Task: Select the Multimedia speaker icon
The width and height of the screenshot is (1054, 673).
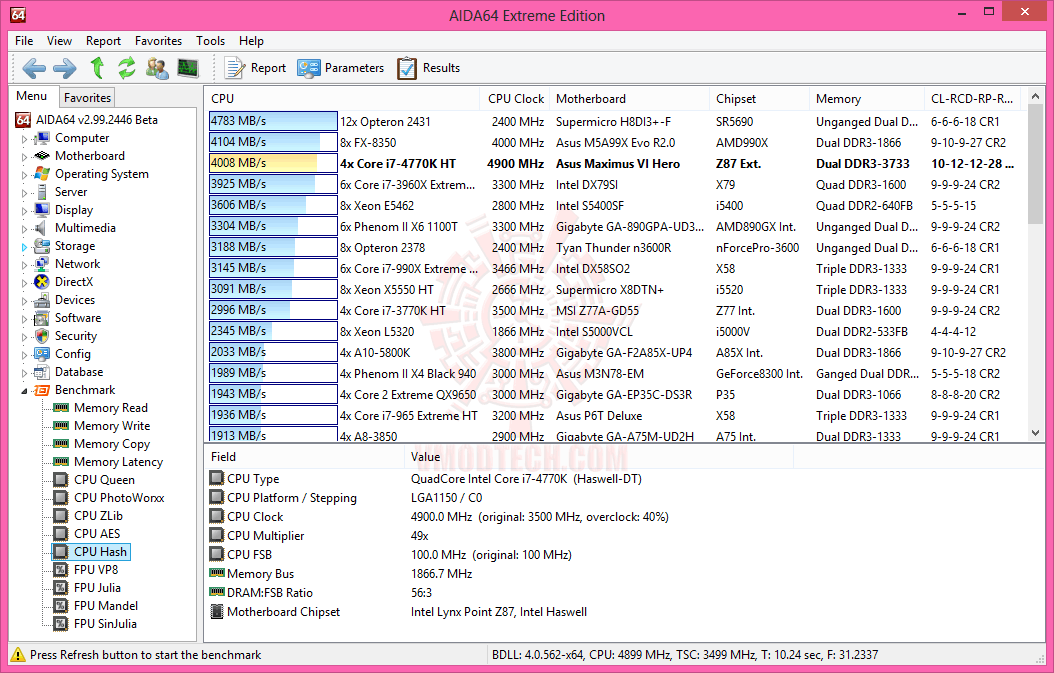Action: coord(42,228)
